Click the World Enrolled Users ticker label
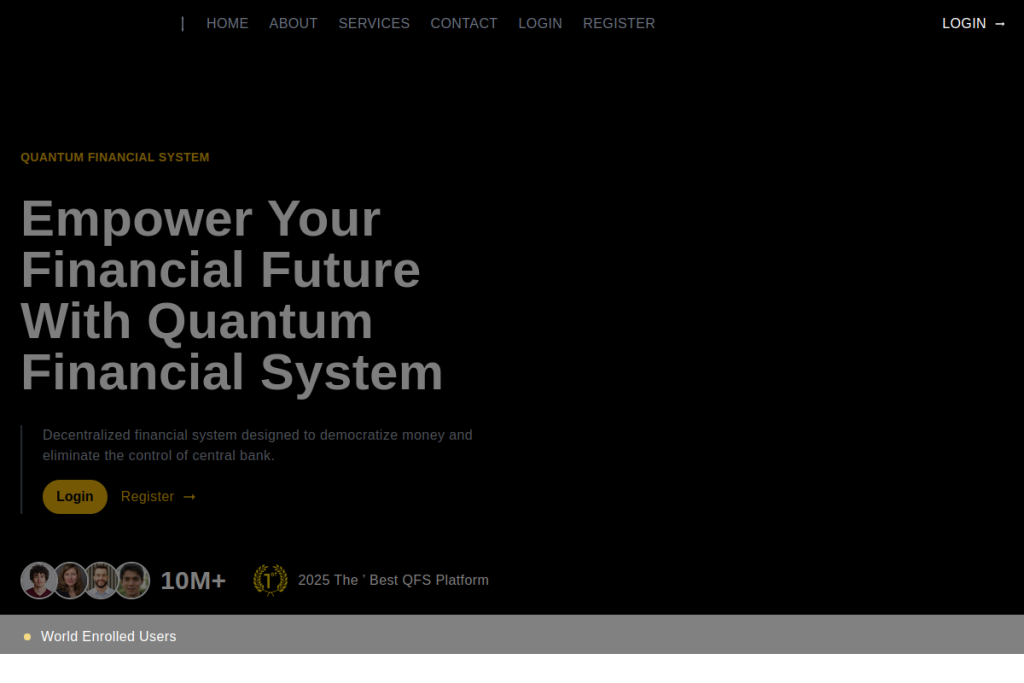1024x683 pixels. click(x=108, y=637)
